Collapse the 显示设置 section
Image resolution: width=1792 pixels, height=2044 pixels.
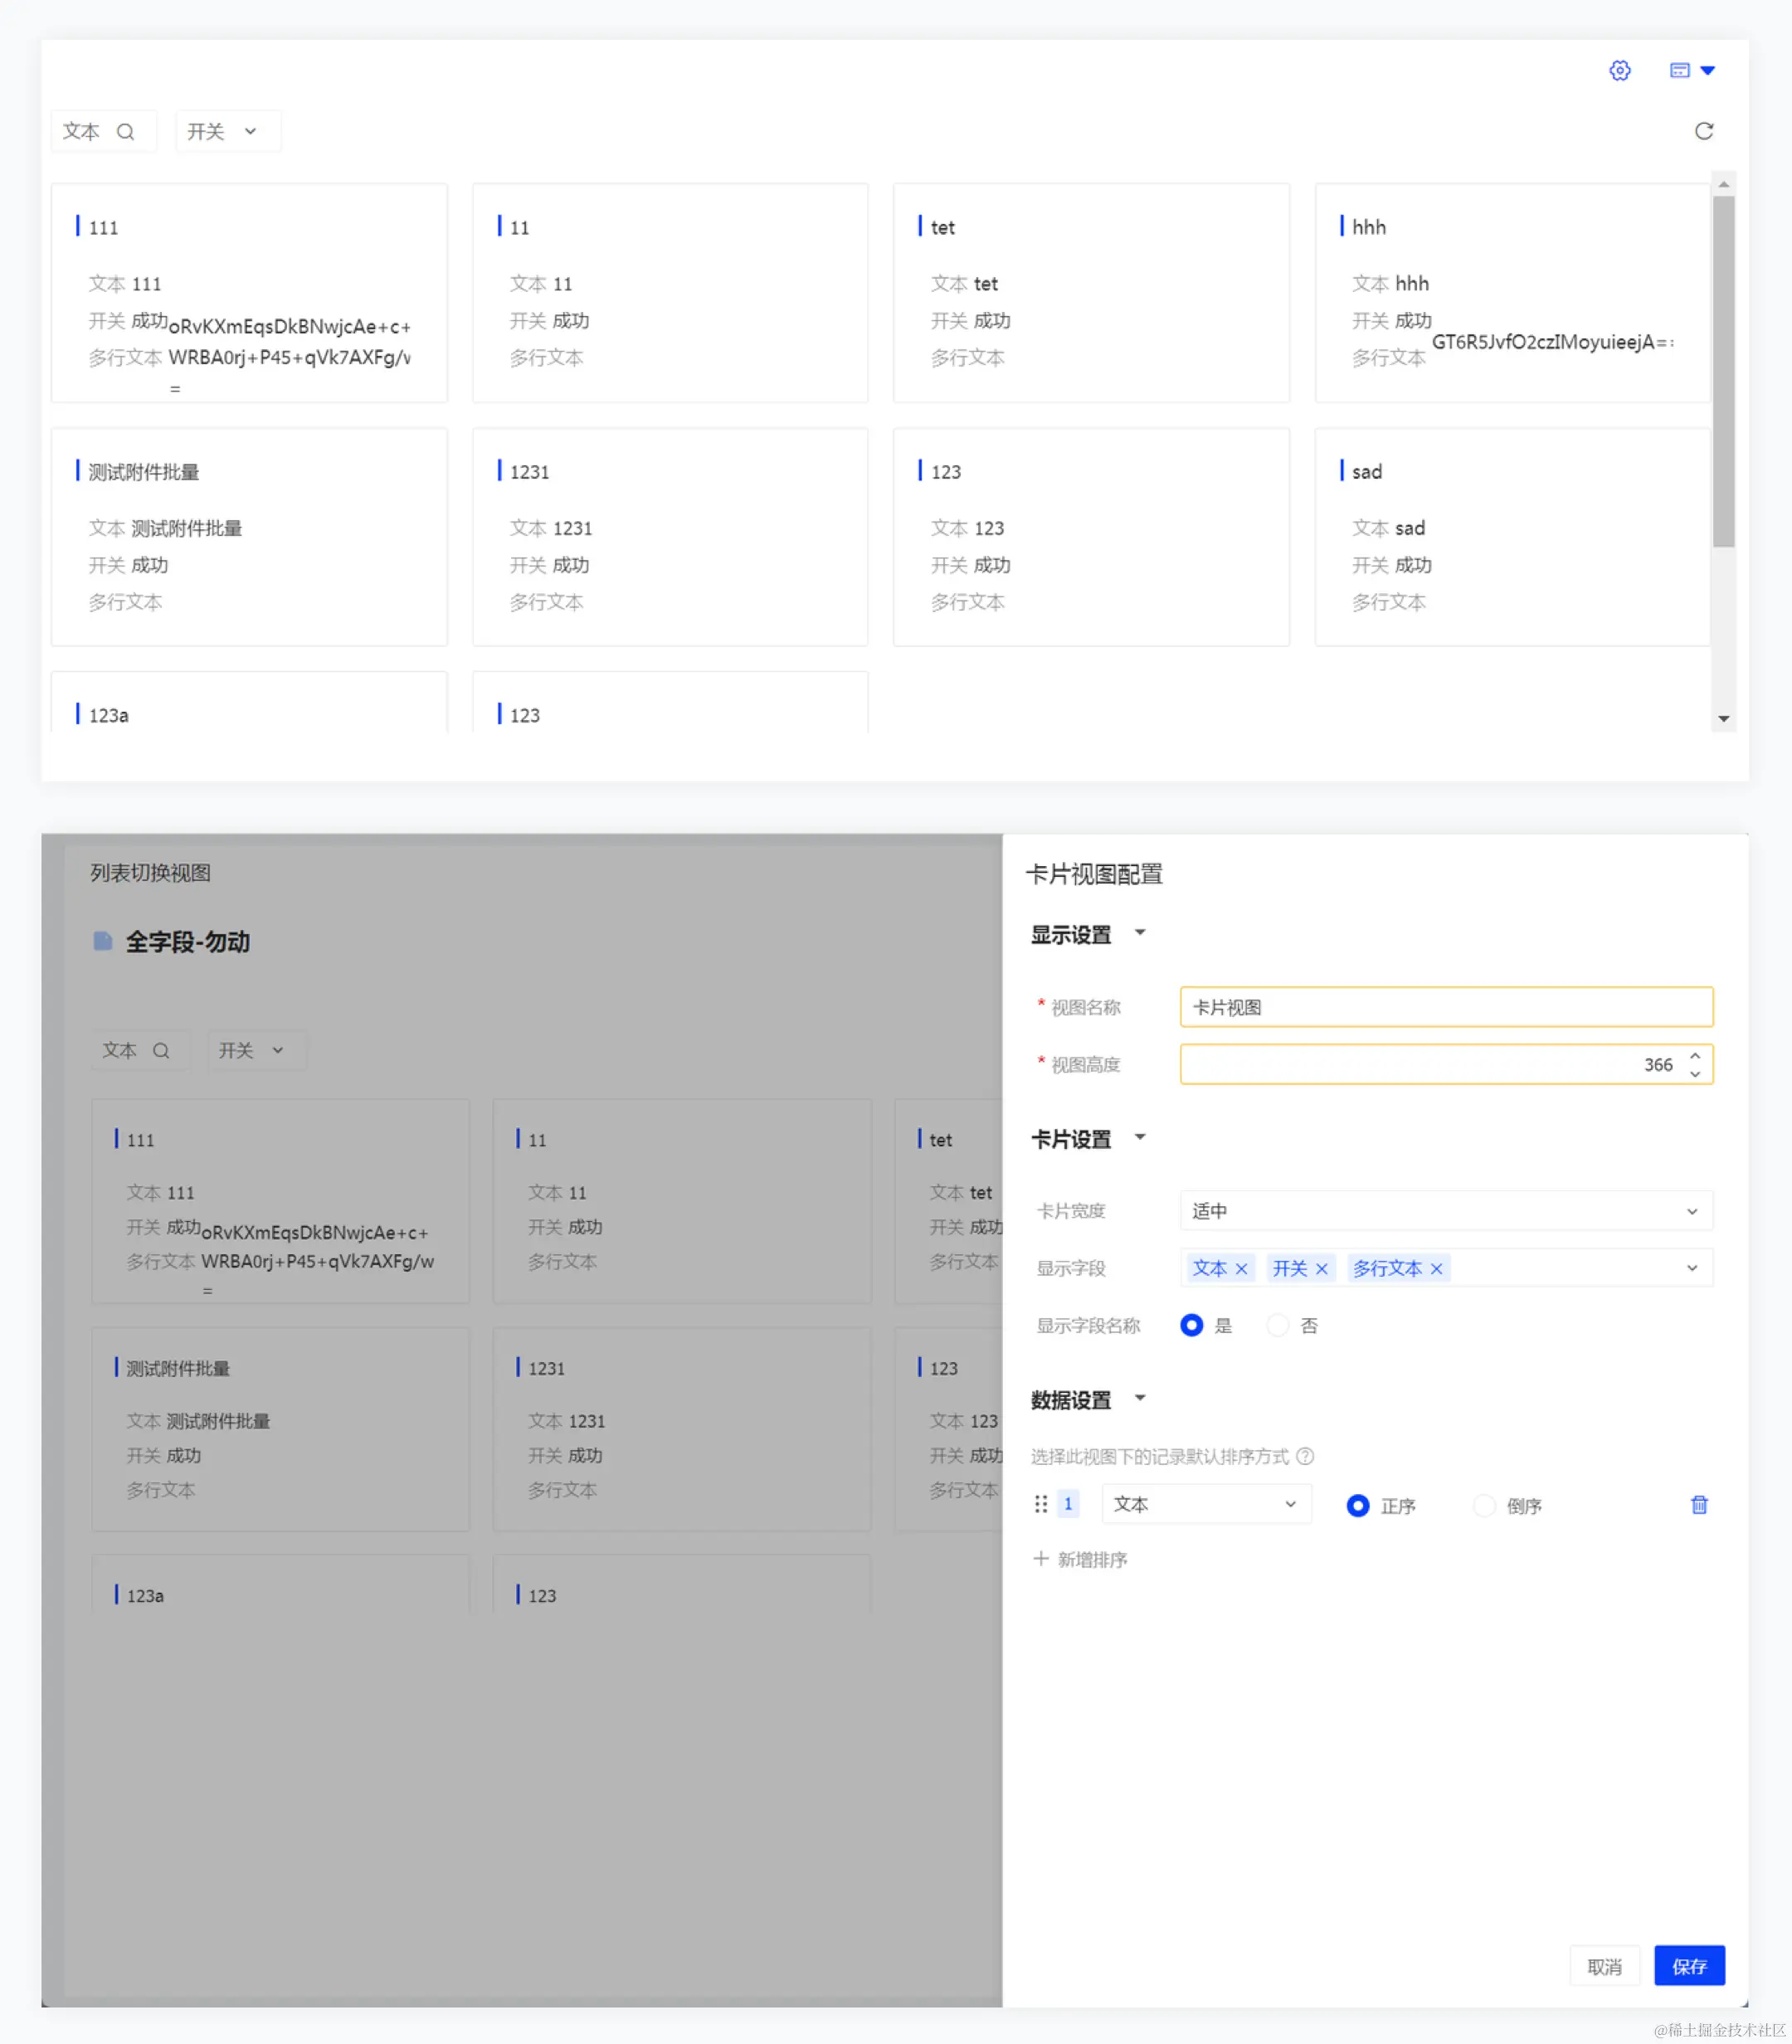[1139, 934]
